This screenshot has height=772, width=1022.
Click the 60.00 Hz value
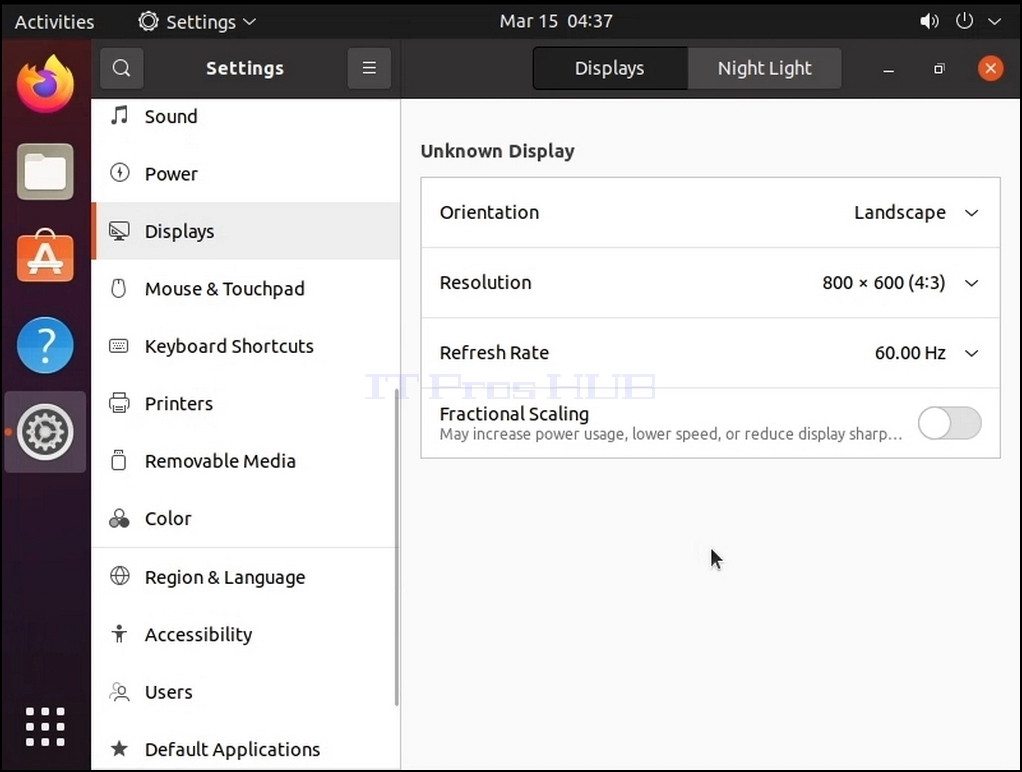pos(910,353)
